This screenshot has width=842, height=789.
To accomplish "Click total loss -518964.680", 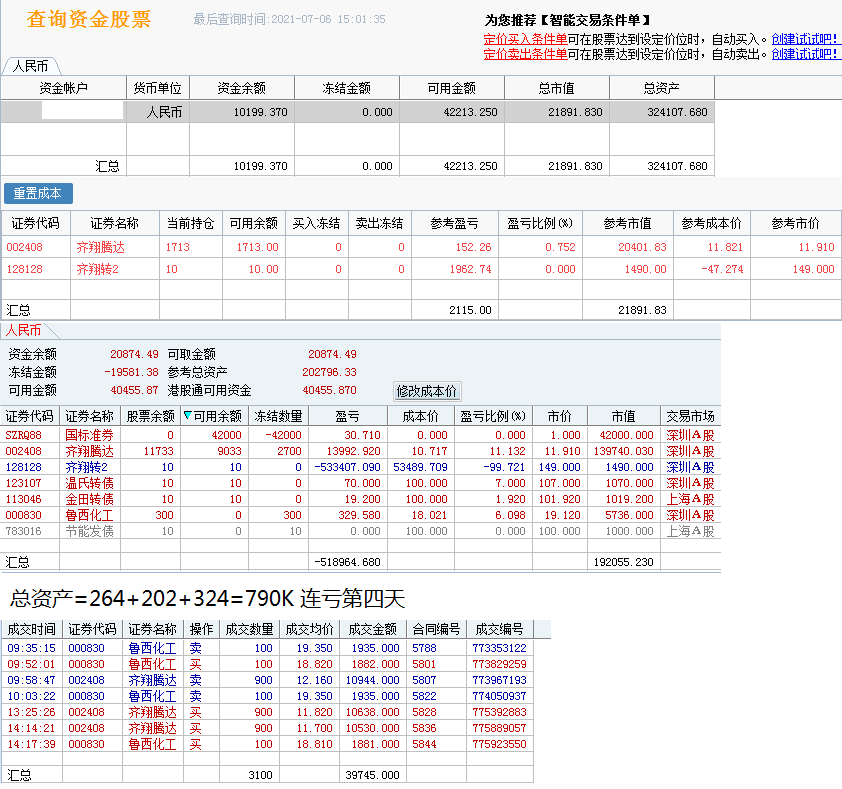I will tap(347, 562).
